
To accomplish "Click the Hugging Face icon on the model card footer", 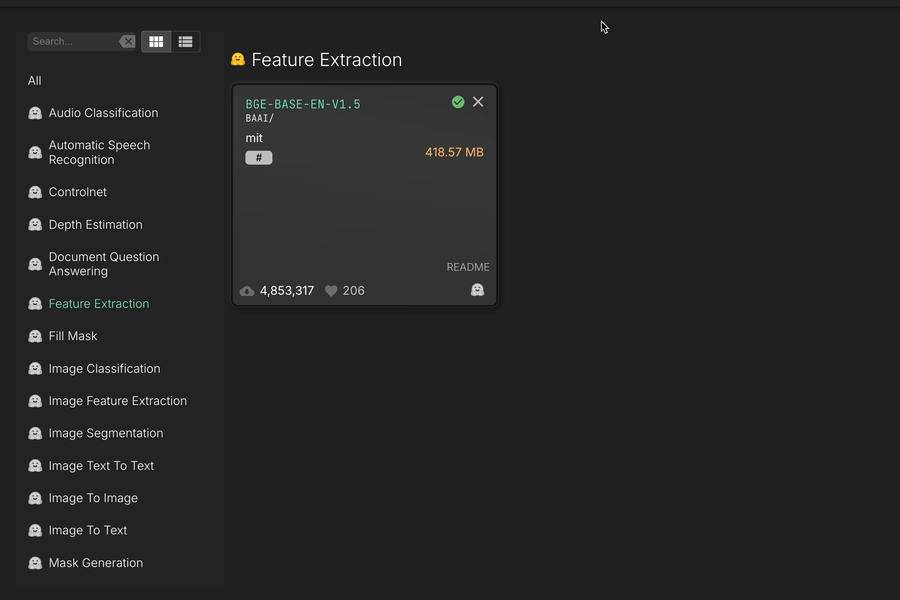I will [477, 289].
